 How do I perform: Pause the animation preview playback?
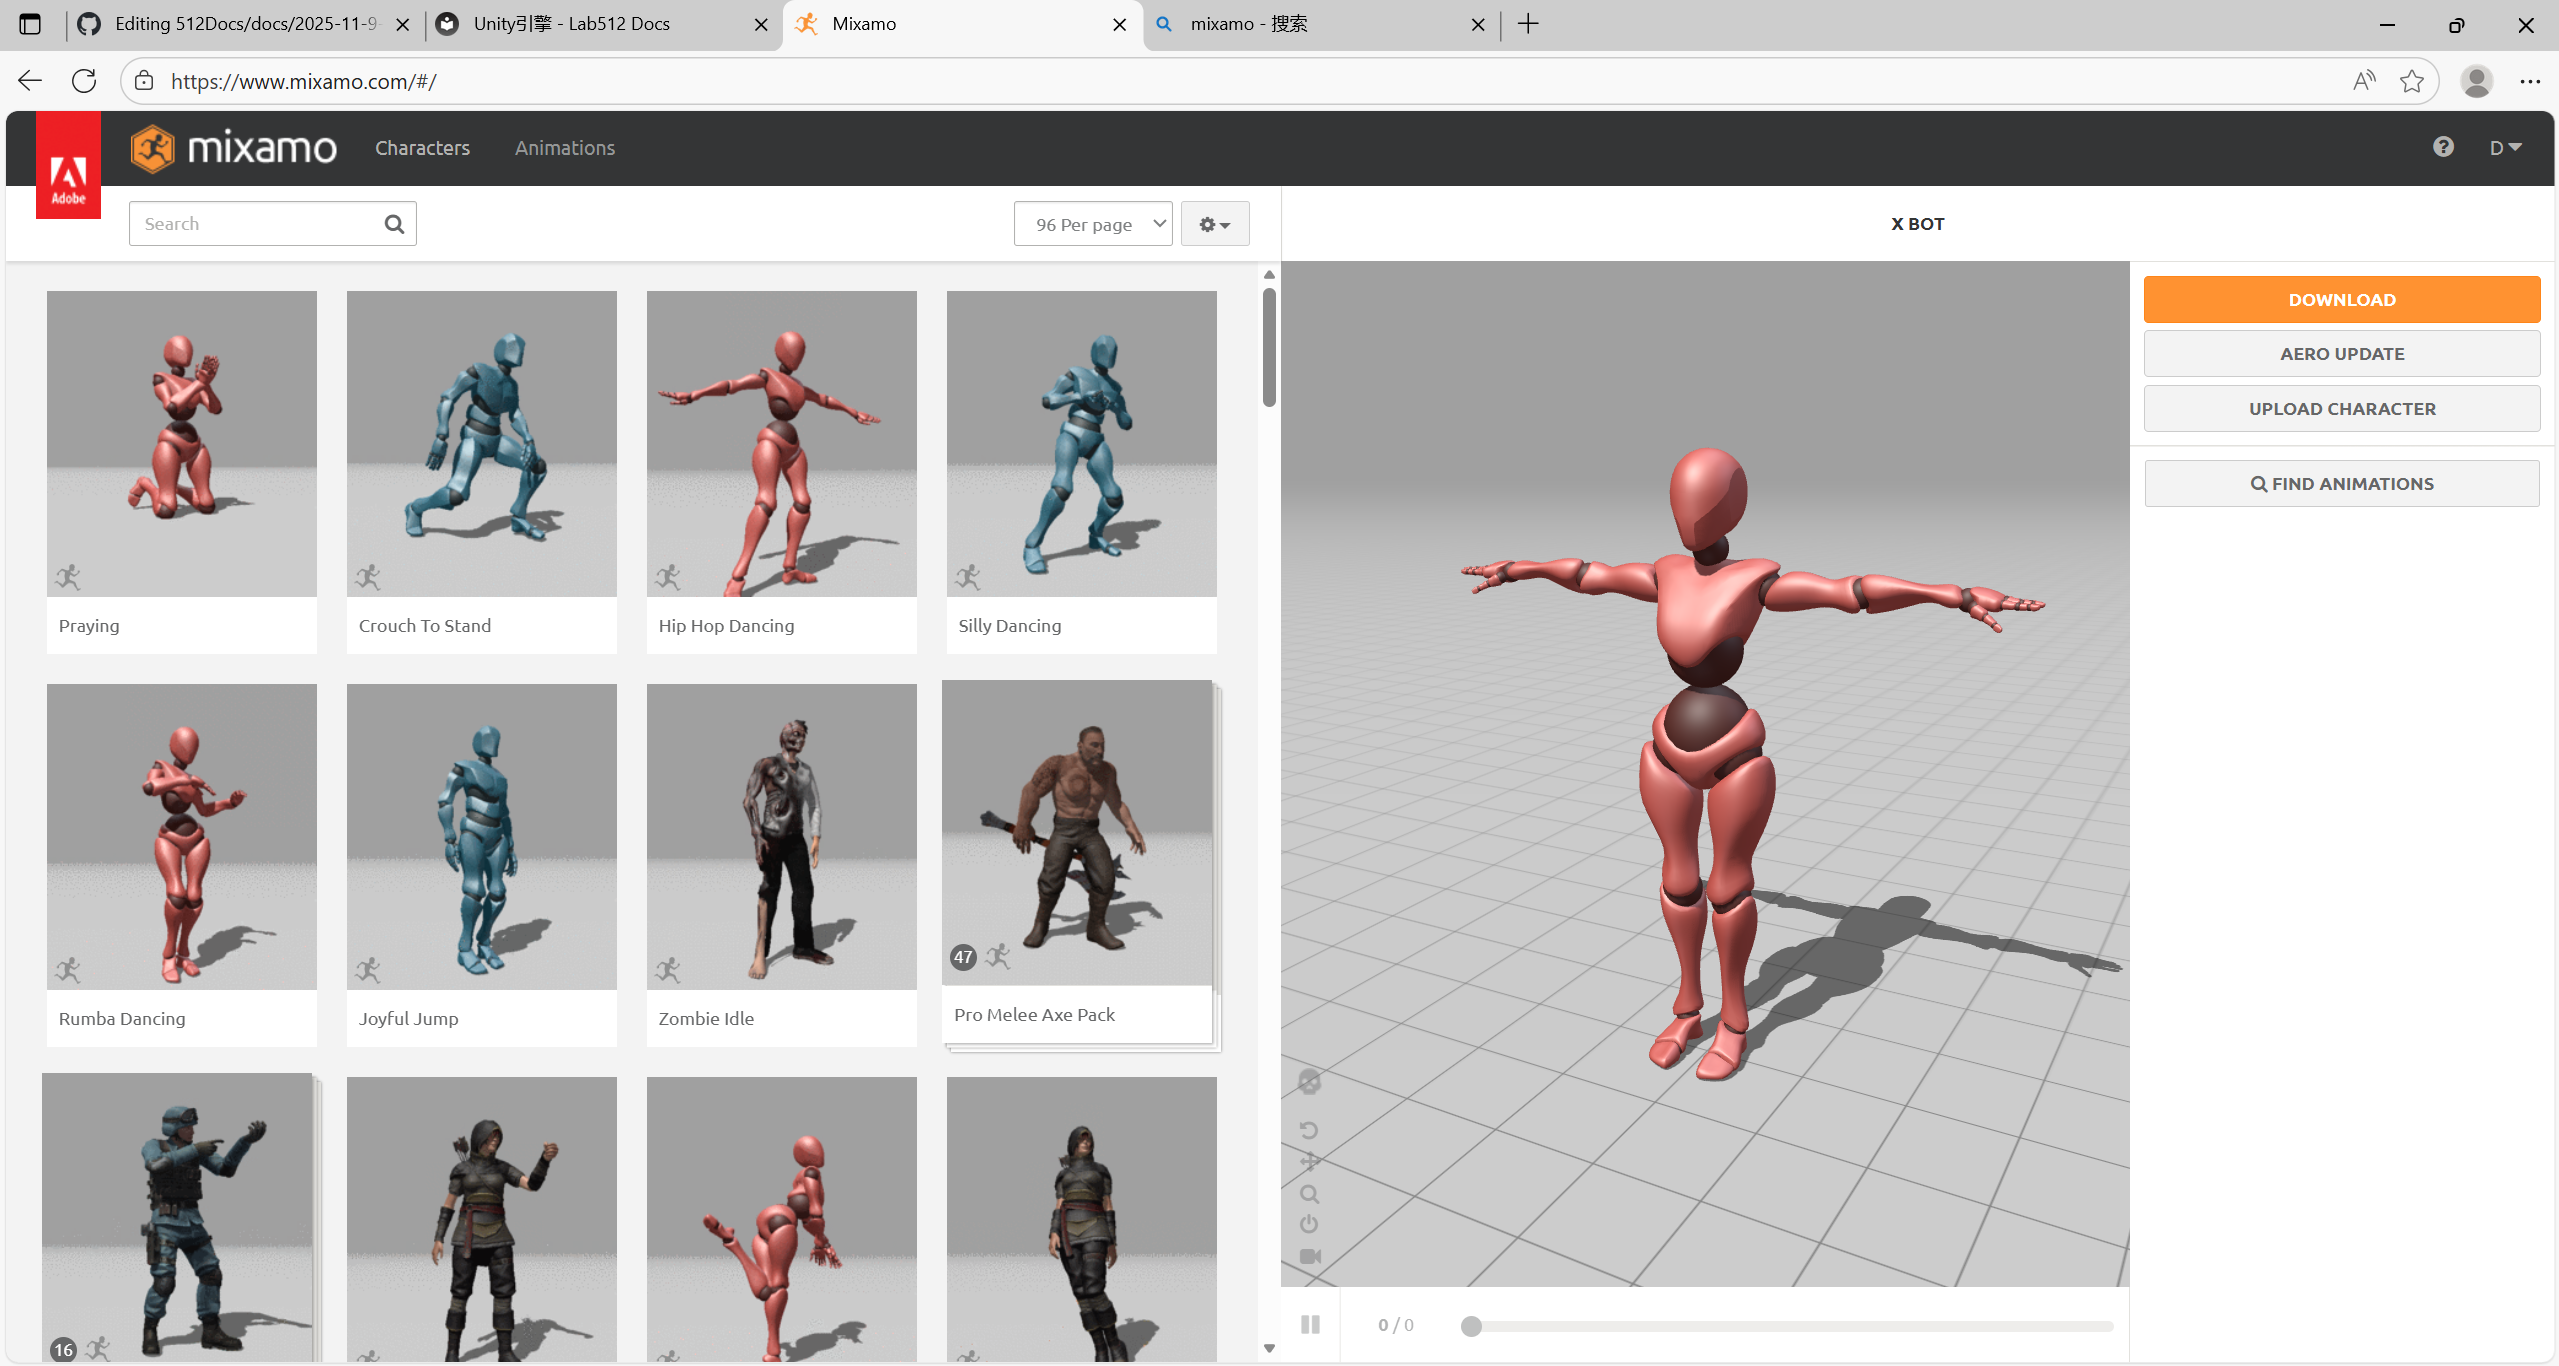pos(1310,1324)
